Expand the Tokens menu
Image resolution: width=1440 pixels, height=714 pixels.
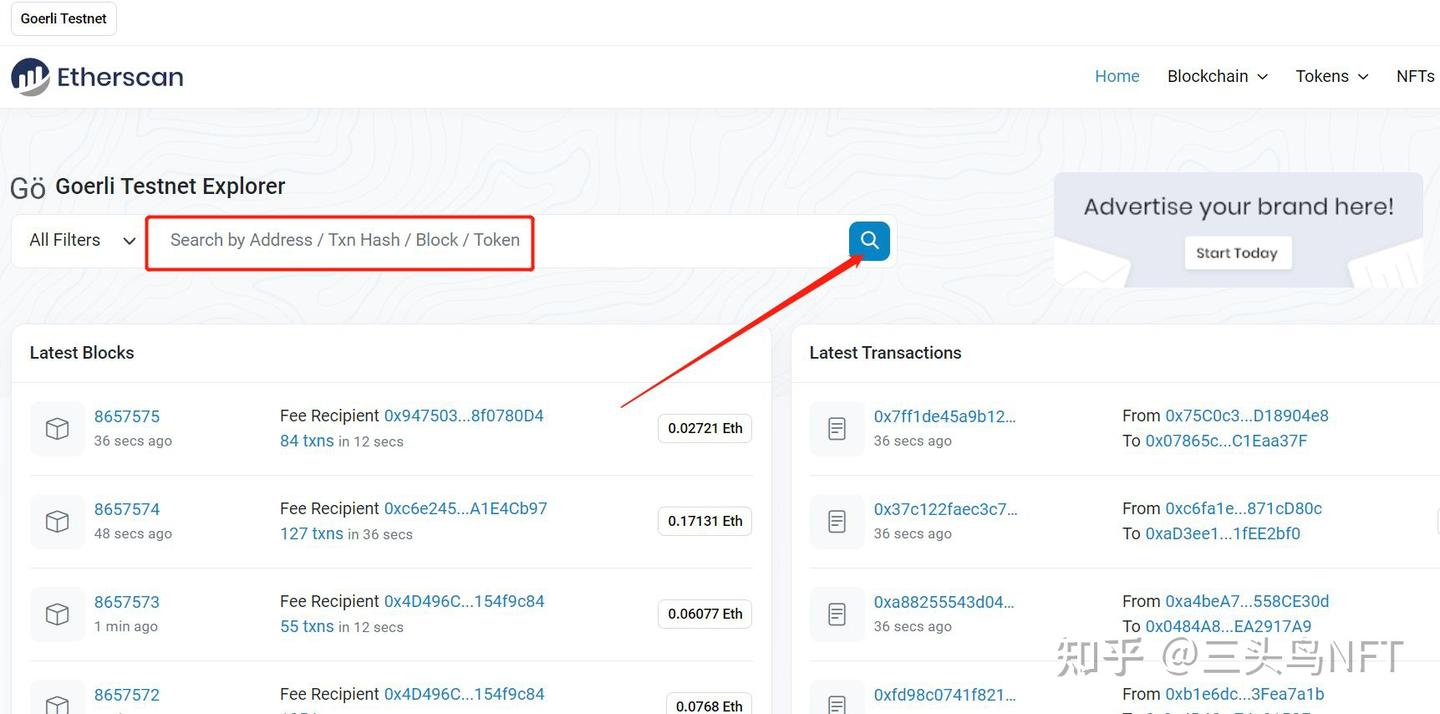coord(1331,76)
